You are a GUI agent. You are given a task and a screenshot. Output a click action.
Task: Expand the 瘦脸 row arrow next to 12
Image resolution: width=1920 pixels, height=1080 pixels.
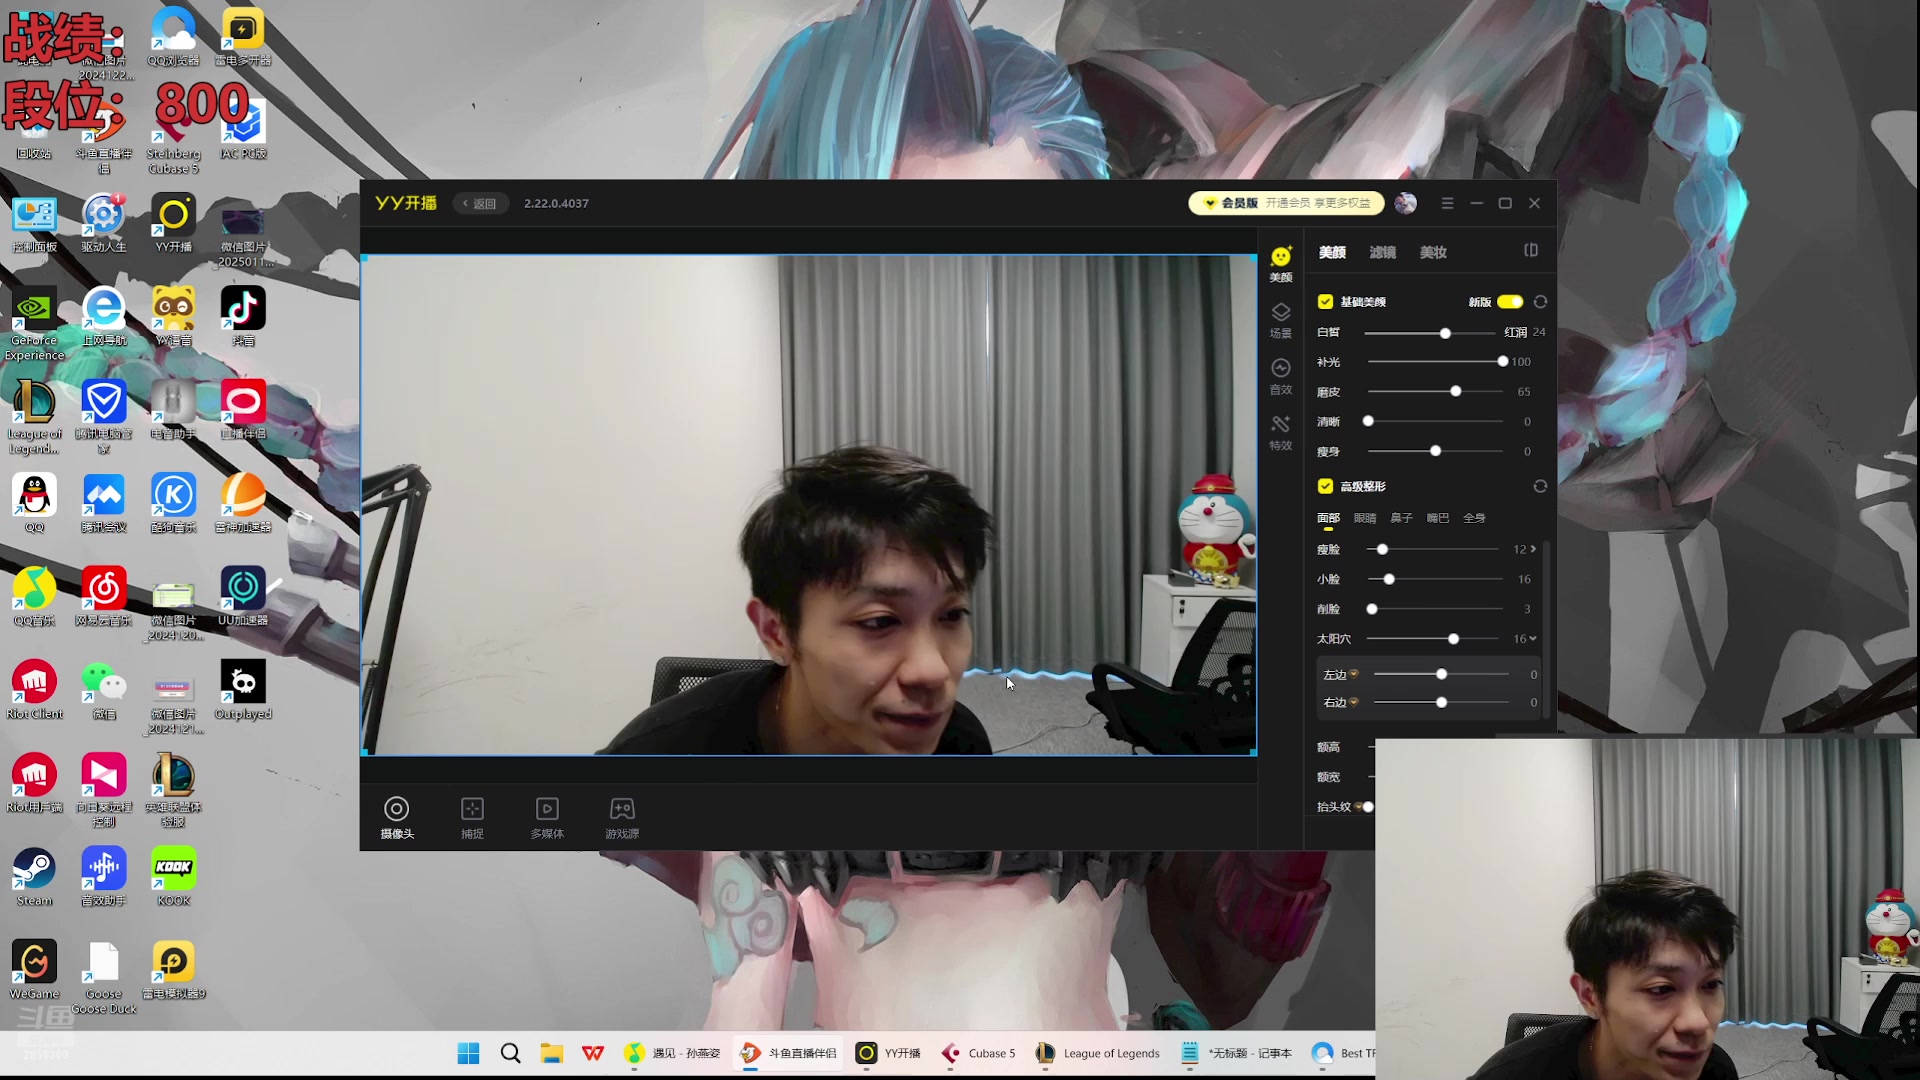tap(1533, 549)
